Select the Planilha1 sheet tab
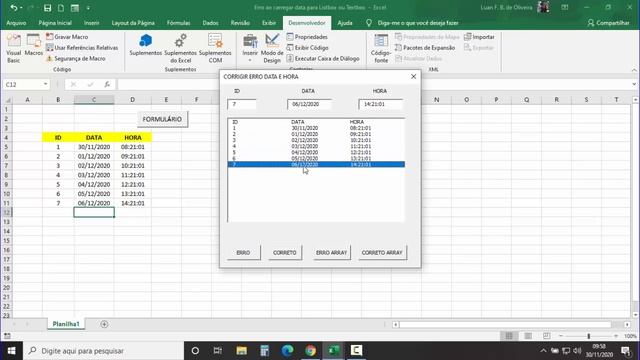The height and width of the screenshot is (360, 640). click(66, 324)
